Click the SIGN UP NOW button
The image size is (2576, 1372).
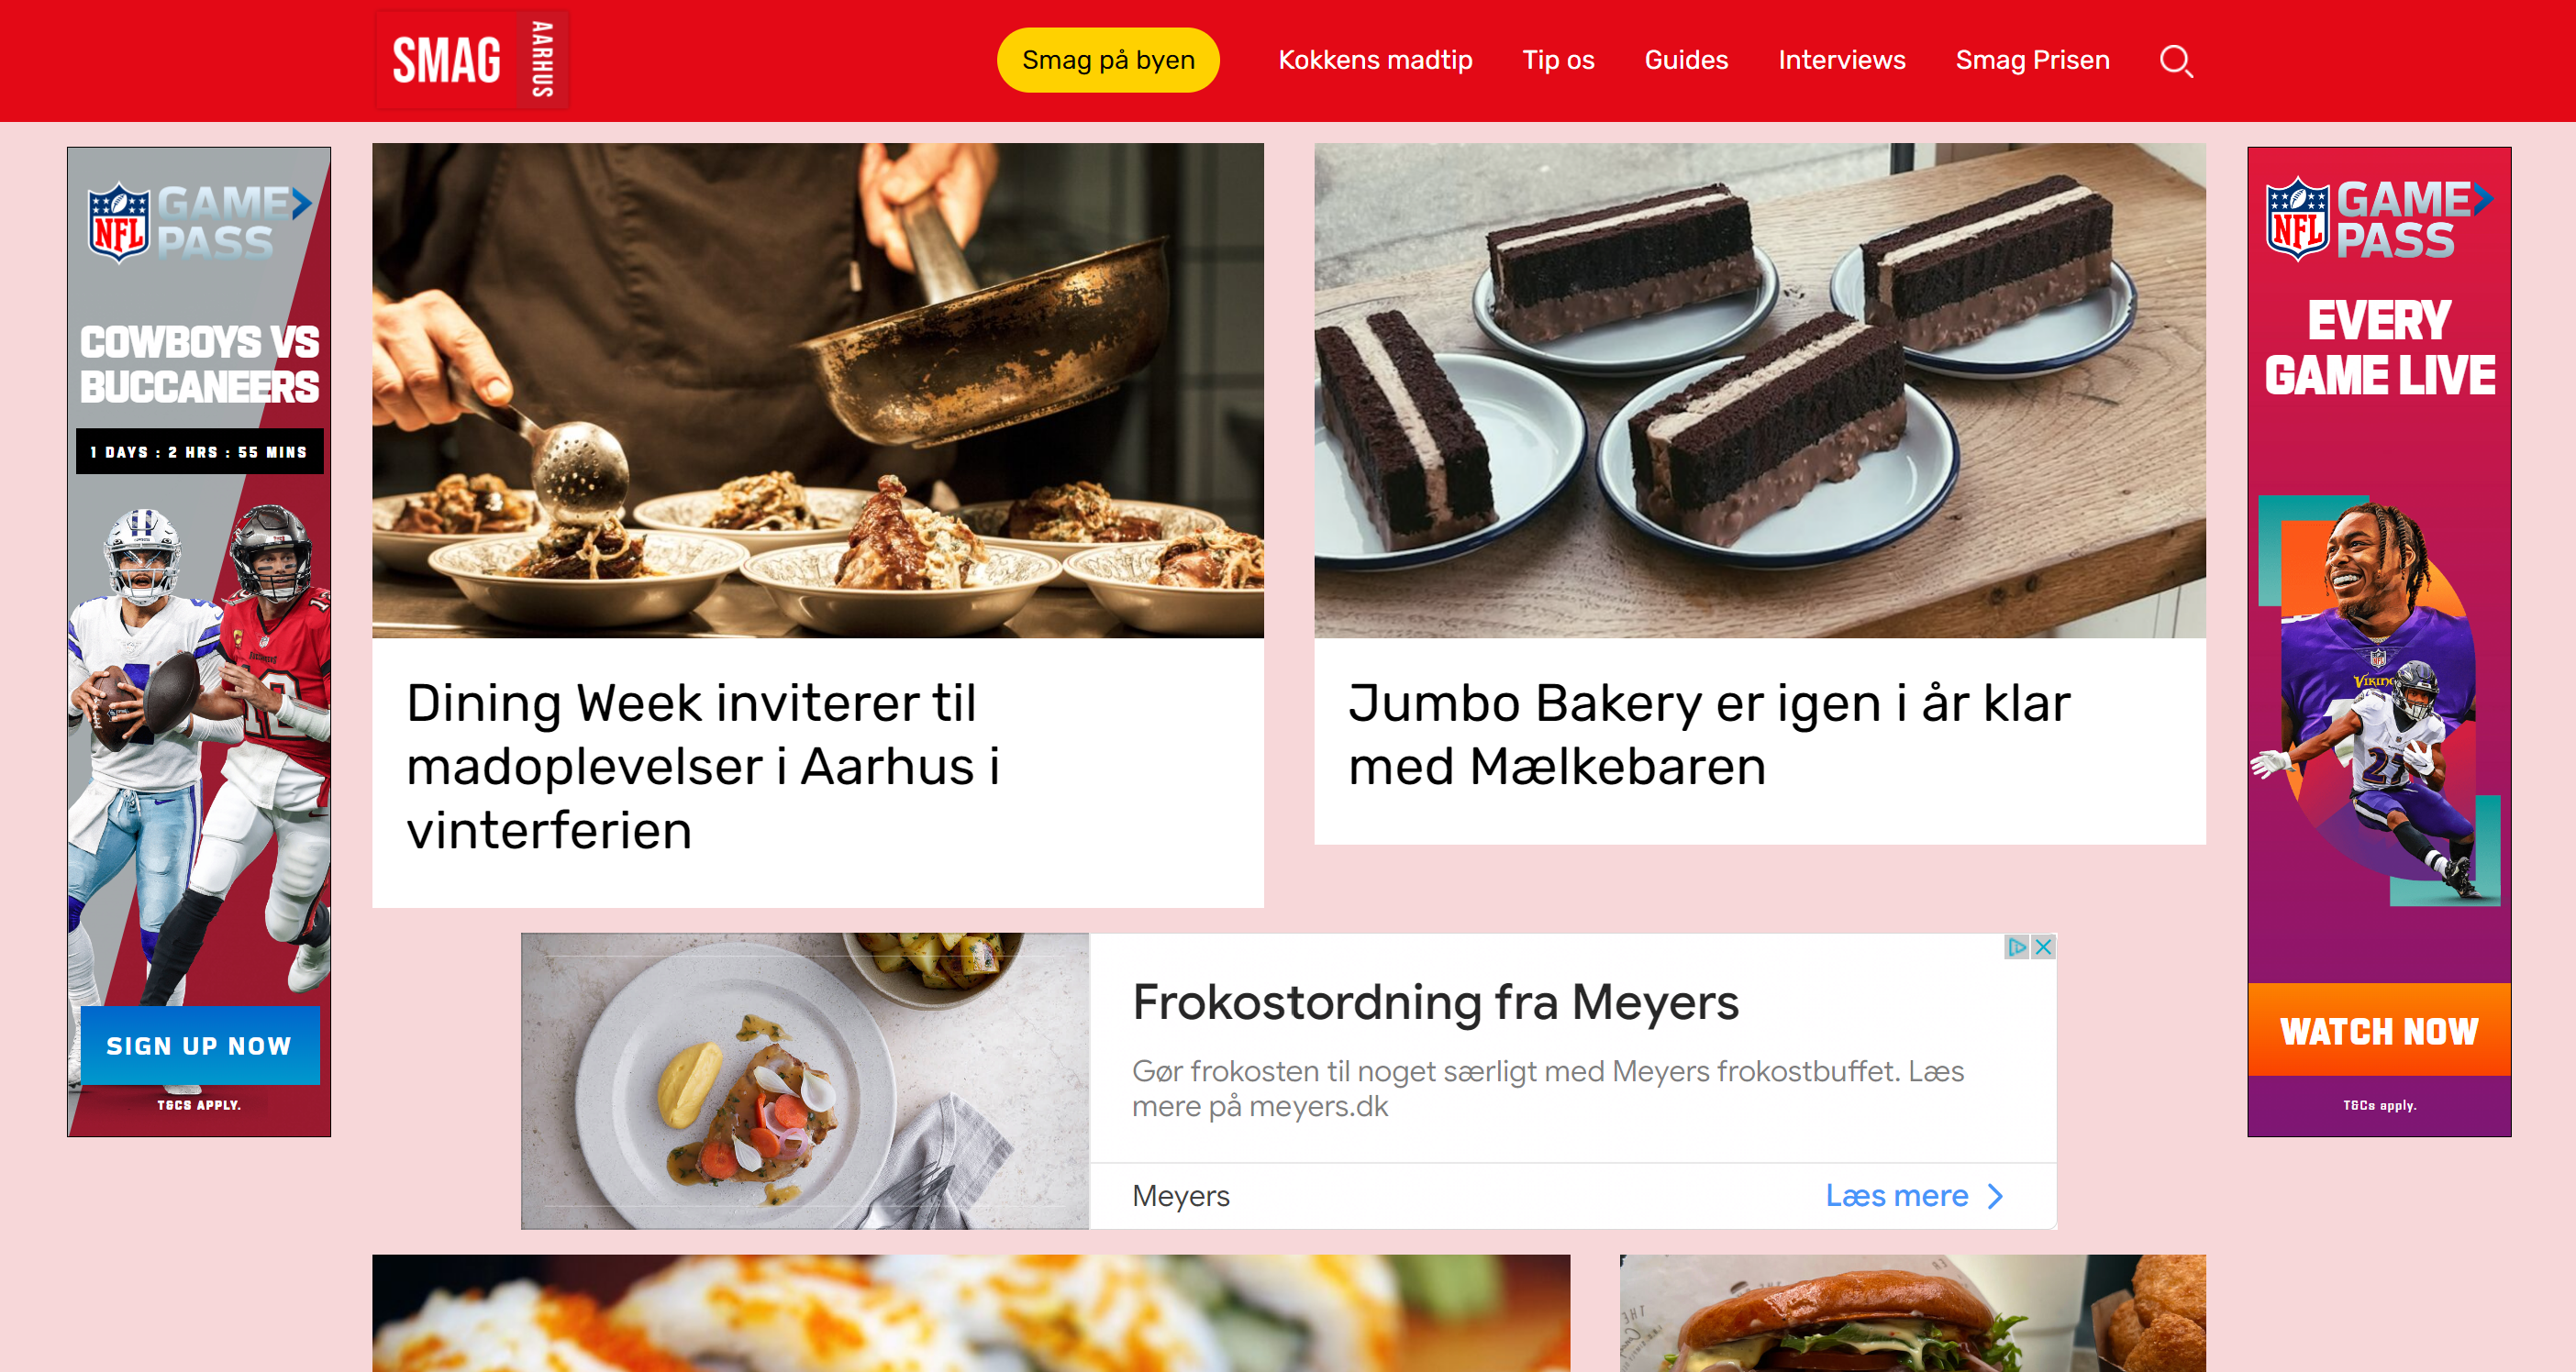pyautogui.click(x=200, y=1046)
